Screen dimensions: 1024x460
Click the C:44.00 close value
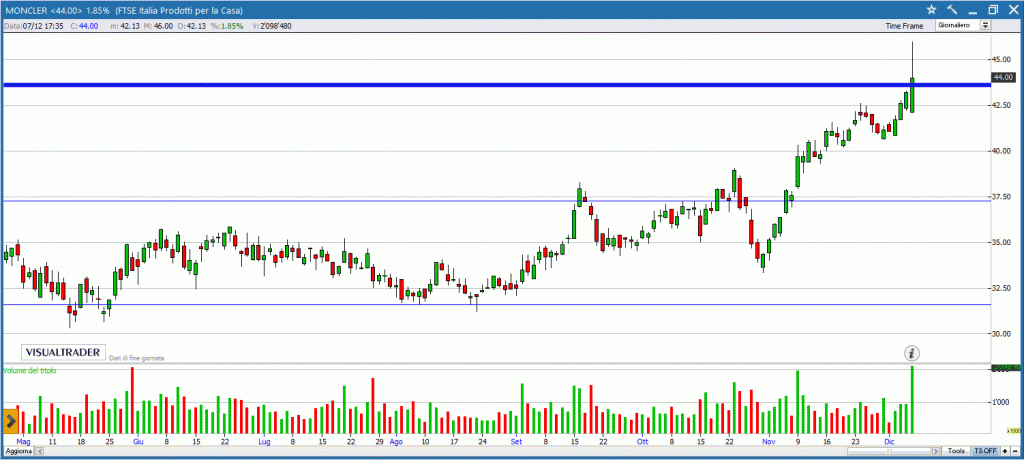click(x=84, y=26)
